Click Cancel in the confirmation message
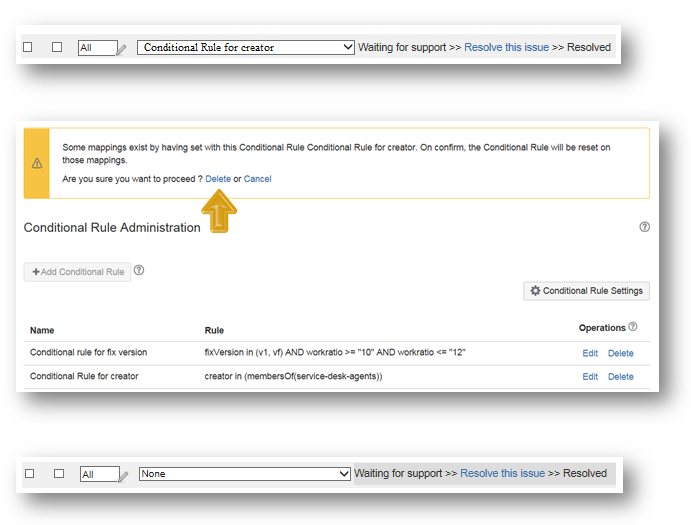 pos(257,179)
